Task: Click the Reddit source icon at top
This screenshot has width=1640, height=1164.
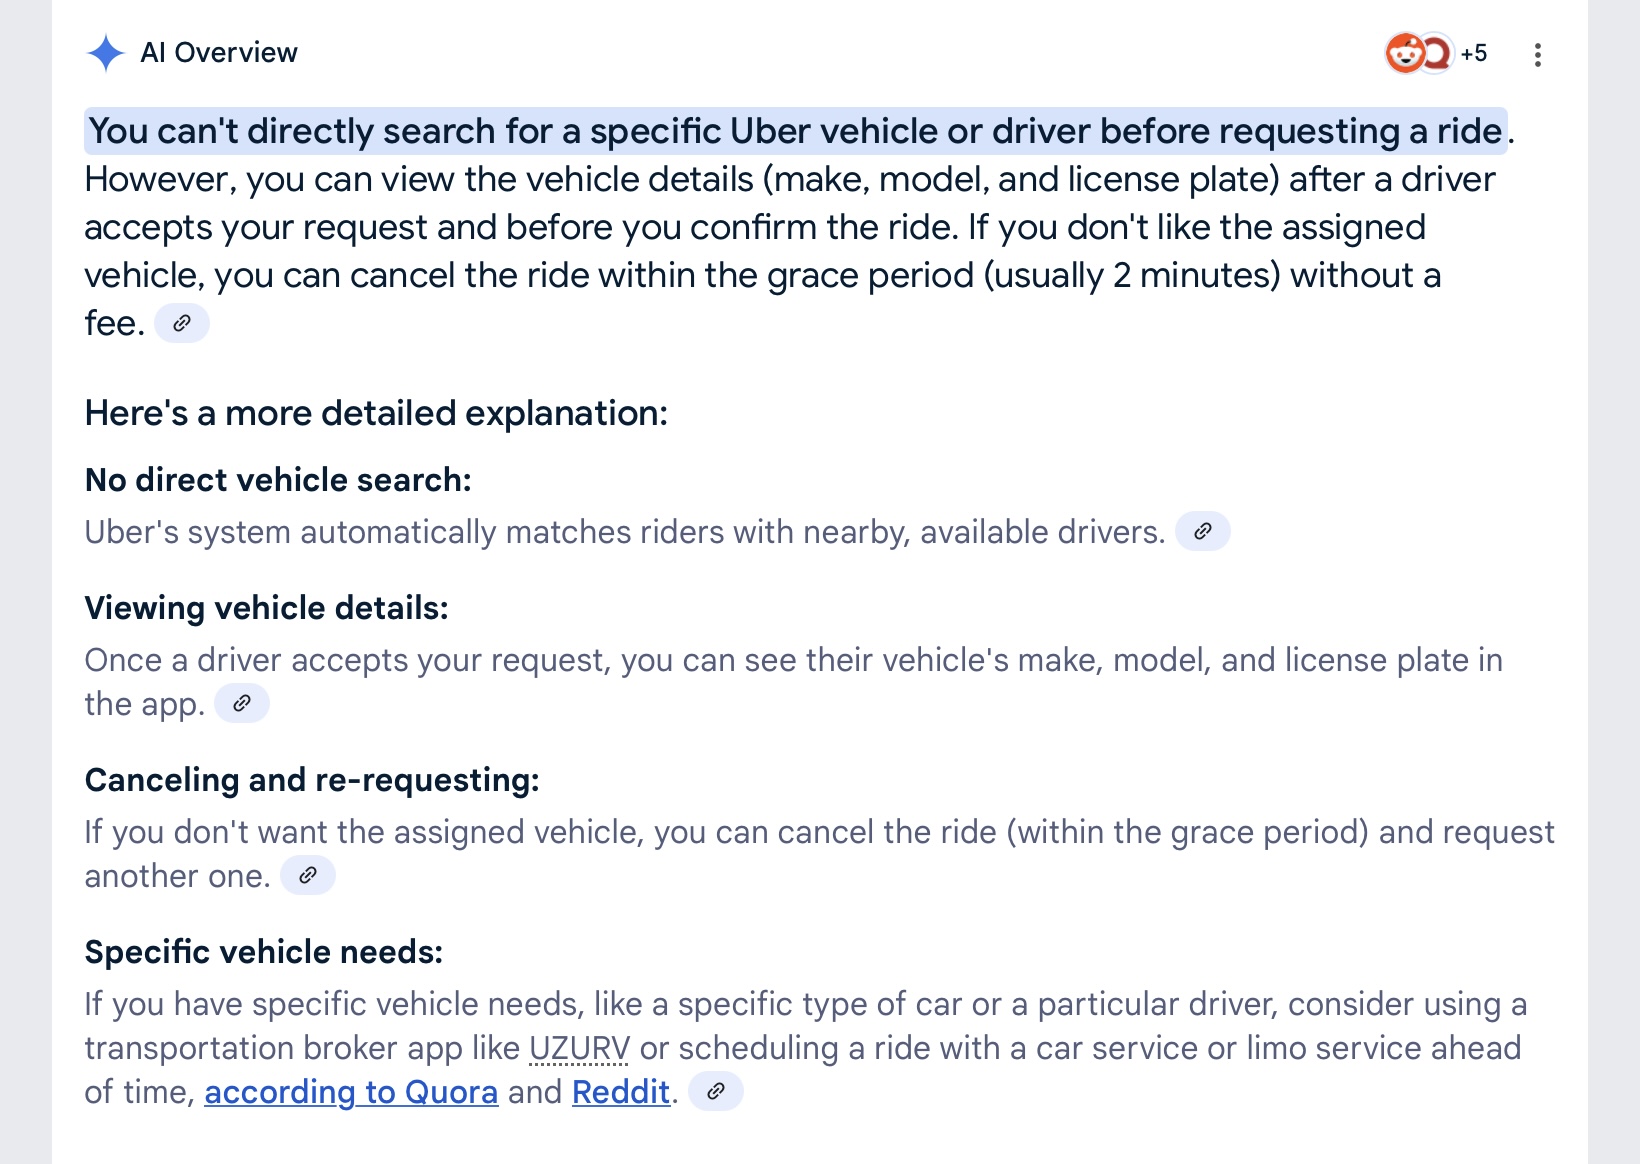Action: 1405,53
